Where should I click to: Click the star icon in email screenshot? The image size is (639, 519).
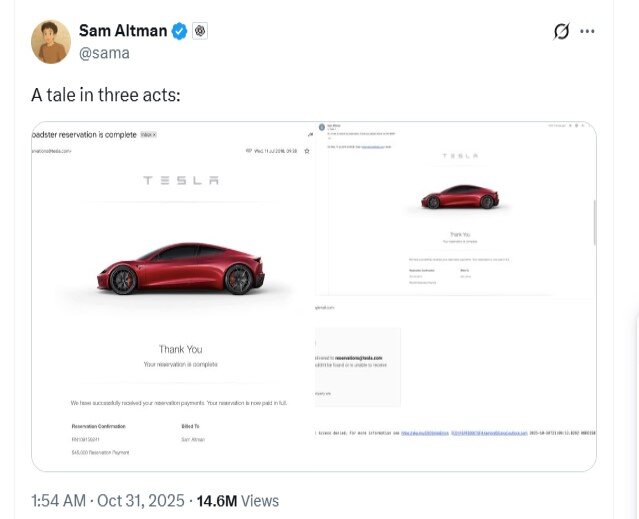[x=307, y=150]
